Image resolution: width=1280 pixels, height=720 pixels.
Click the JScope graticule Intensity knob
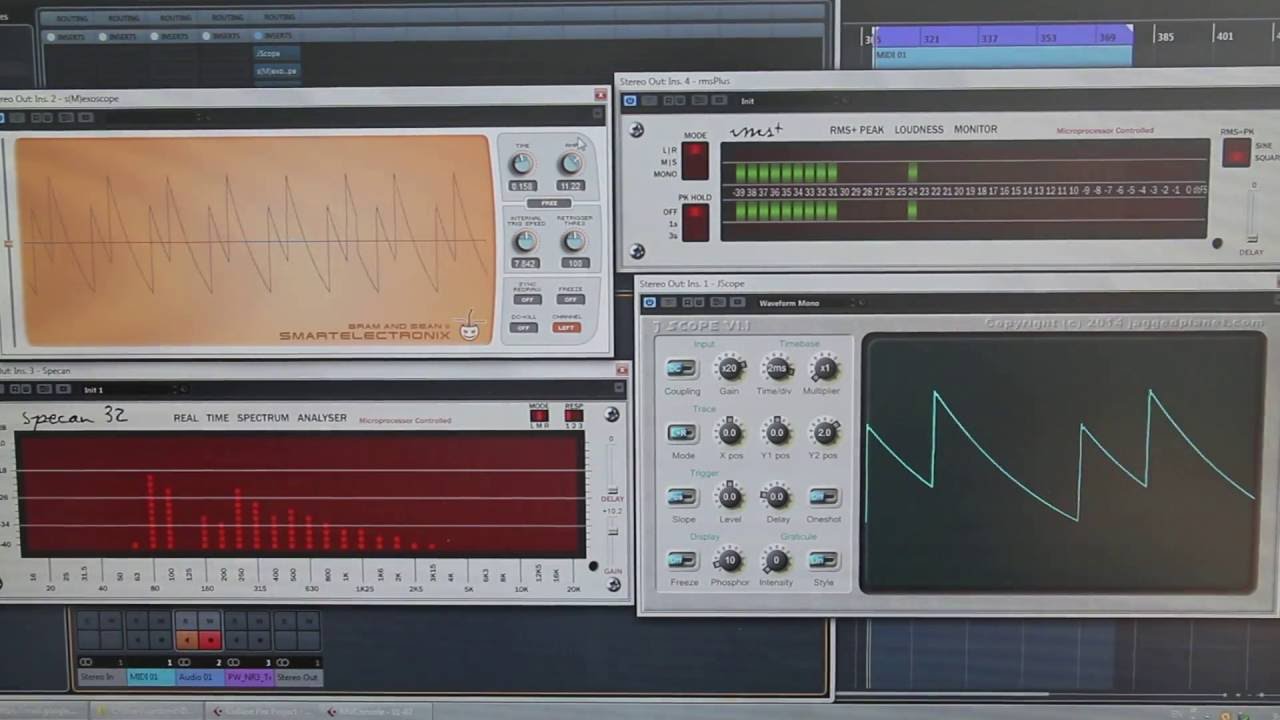[x=776, y=560]
